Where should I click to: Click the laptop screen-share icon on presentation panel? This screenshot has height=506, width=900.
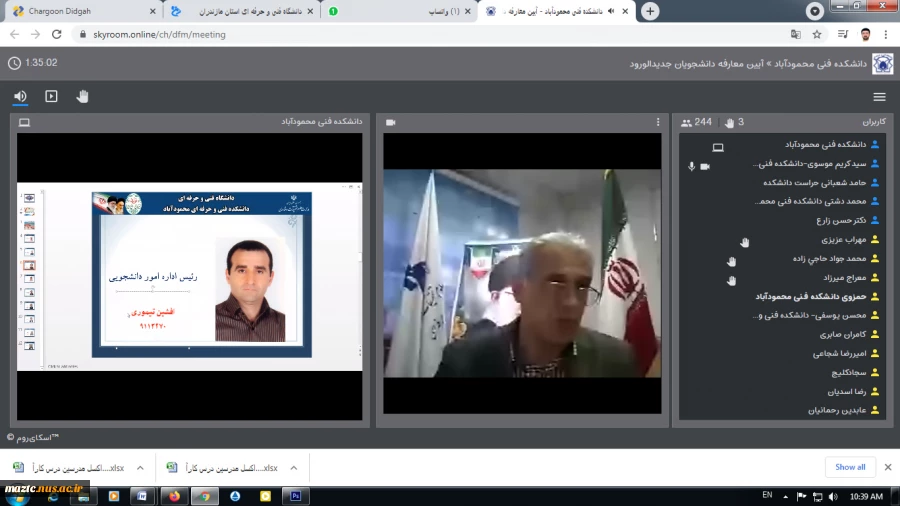(x=24, y=122)
